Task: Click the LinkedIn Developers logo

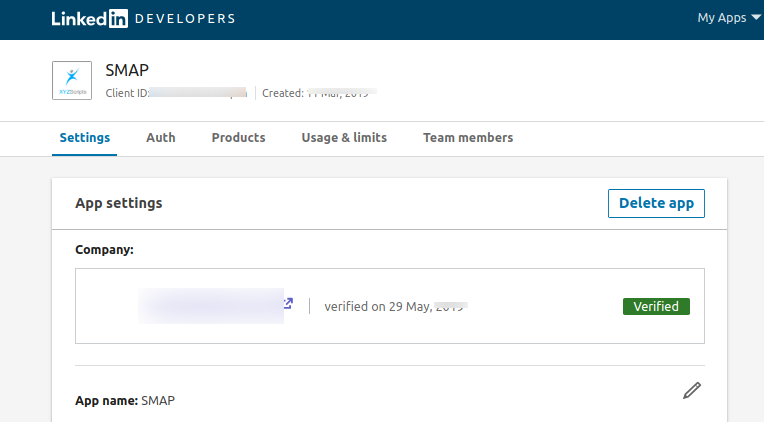Action: (x=143, y=19)
